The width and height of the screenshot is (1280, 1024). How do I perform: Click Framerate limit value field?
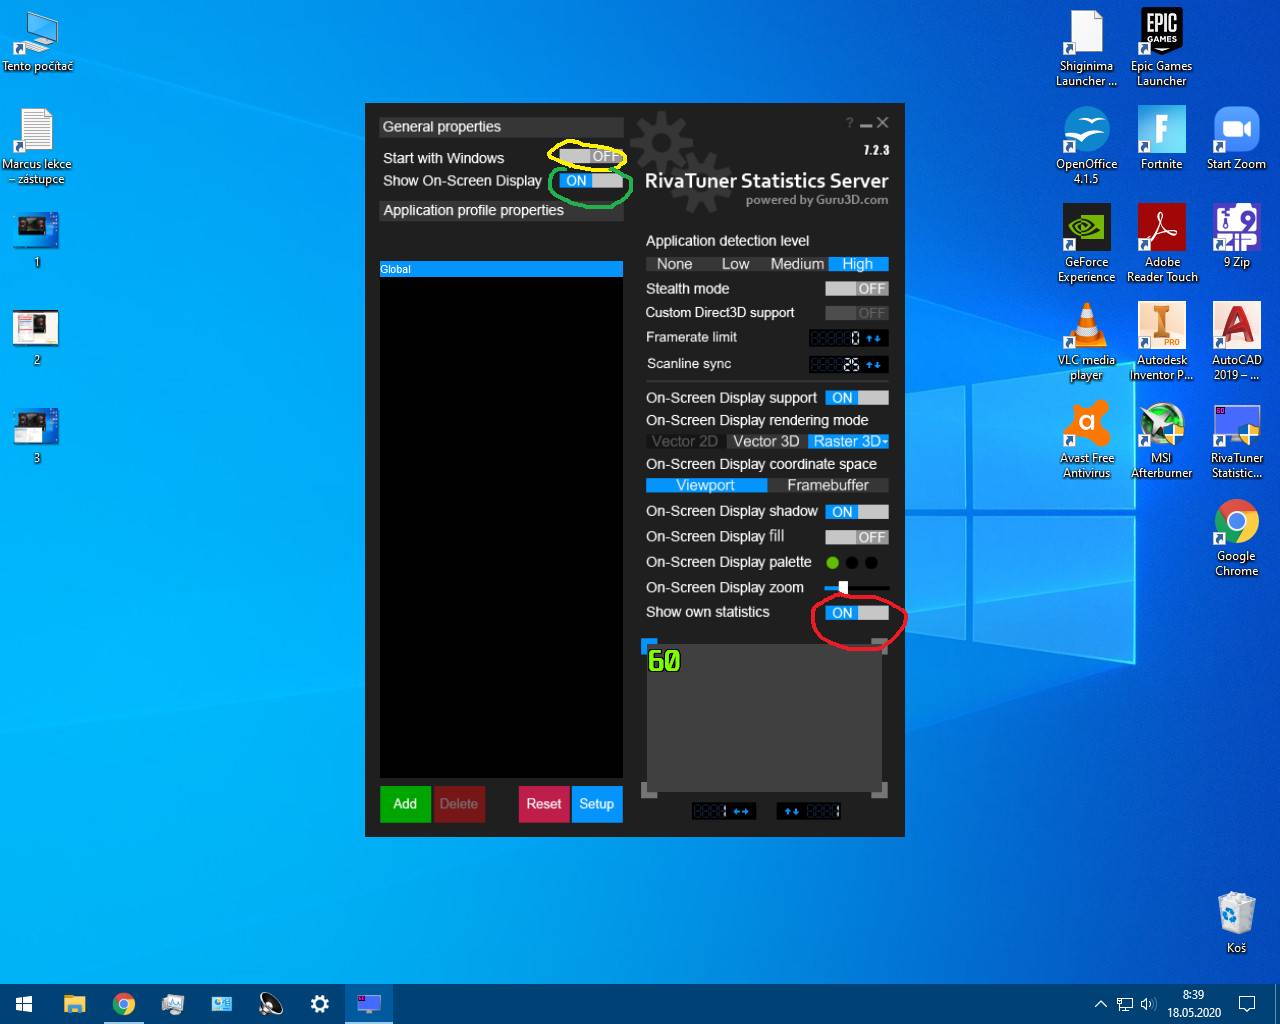tap(836, 339)
